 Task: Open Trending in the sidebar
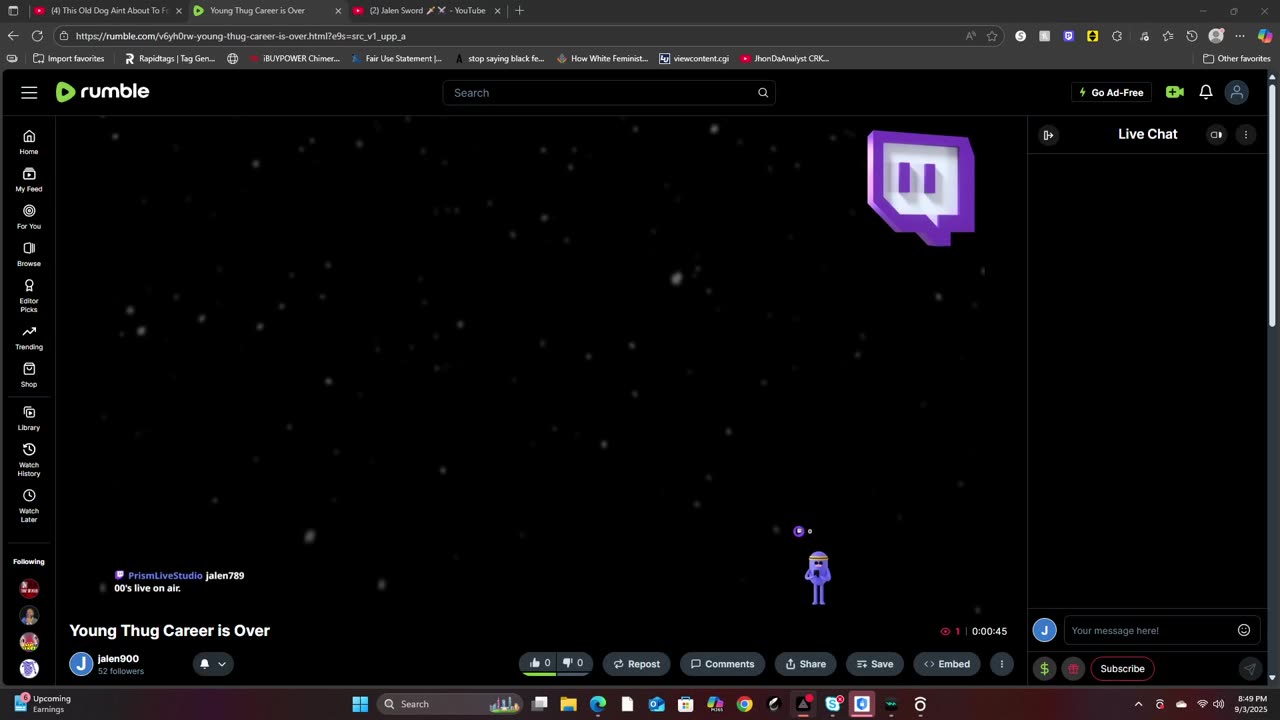click(x=29, y=338)
